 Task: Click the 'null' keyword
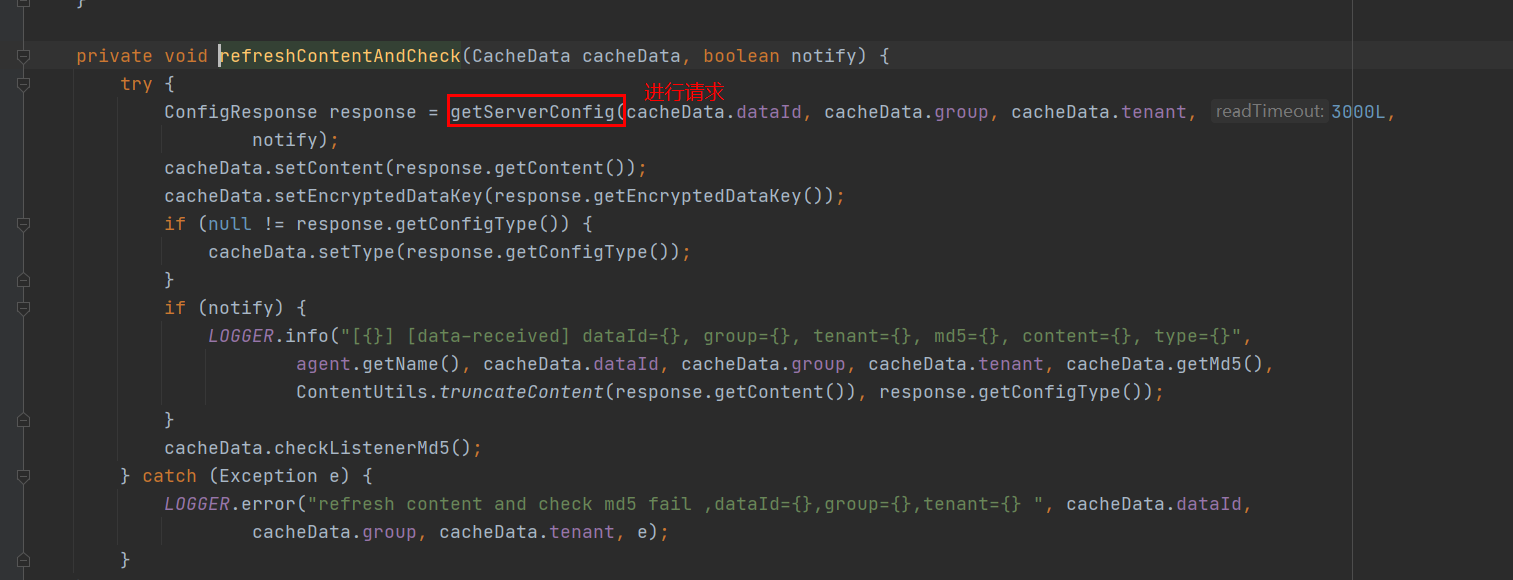(230, 224)
